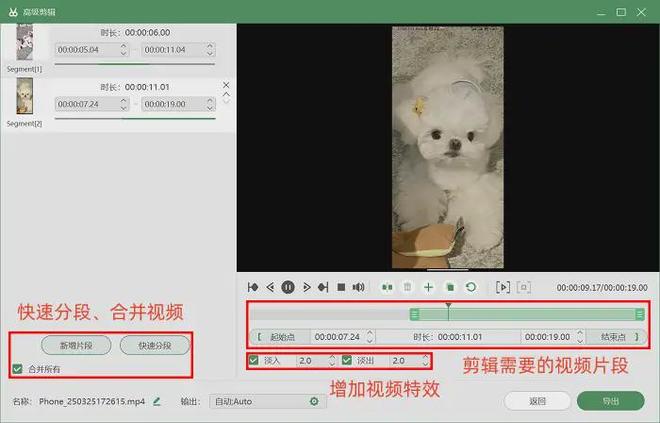Click Segment[2] duration text 00:00:11.01
The height and width of the screenshot is (423, 660).
tap(147, 87)
